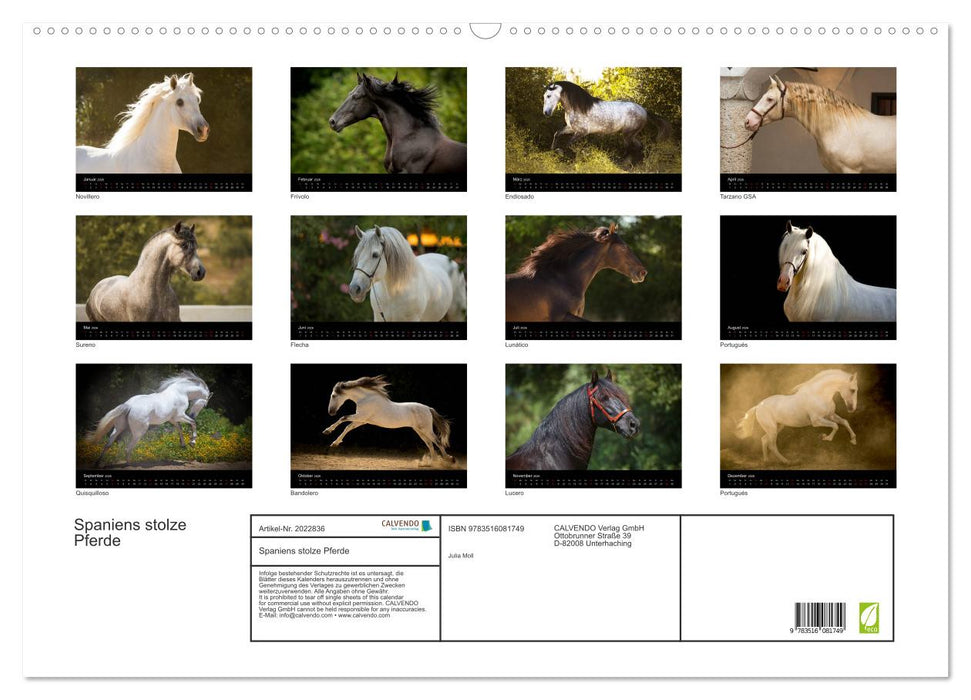Click the green eco leaf logo

click(869, 617)
